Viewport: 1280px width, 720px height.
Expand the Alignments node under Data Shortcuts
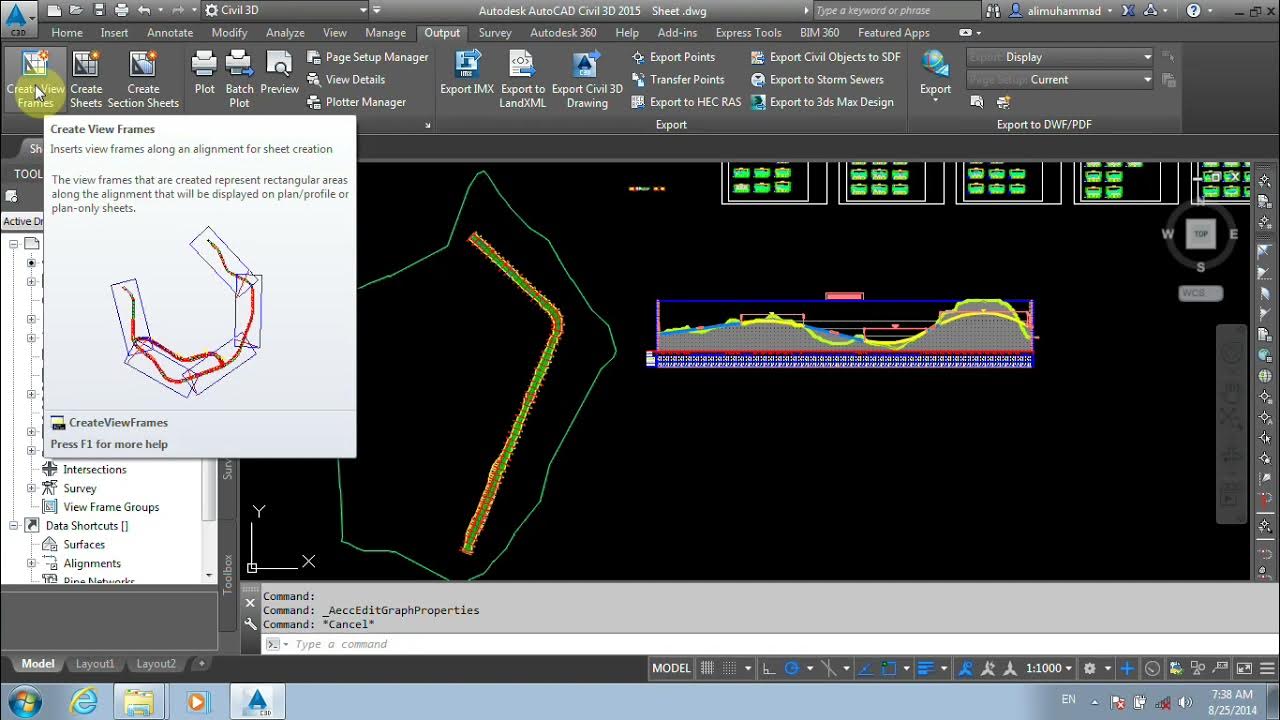pos(31,563)
